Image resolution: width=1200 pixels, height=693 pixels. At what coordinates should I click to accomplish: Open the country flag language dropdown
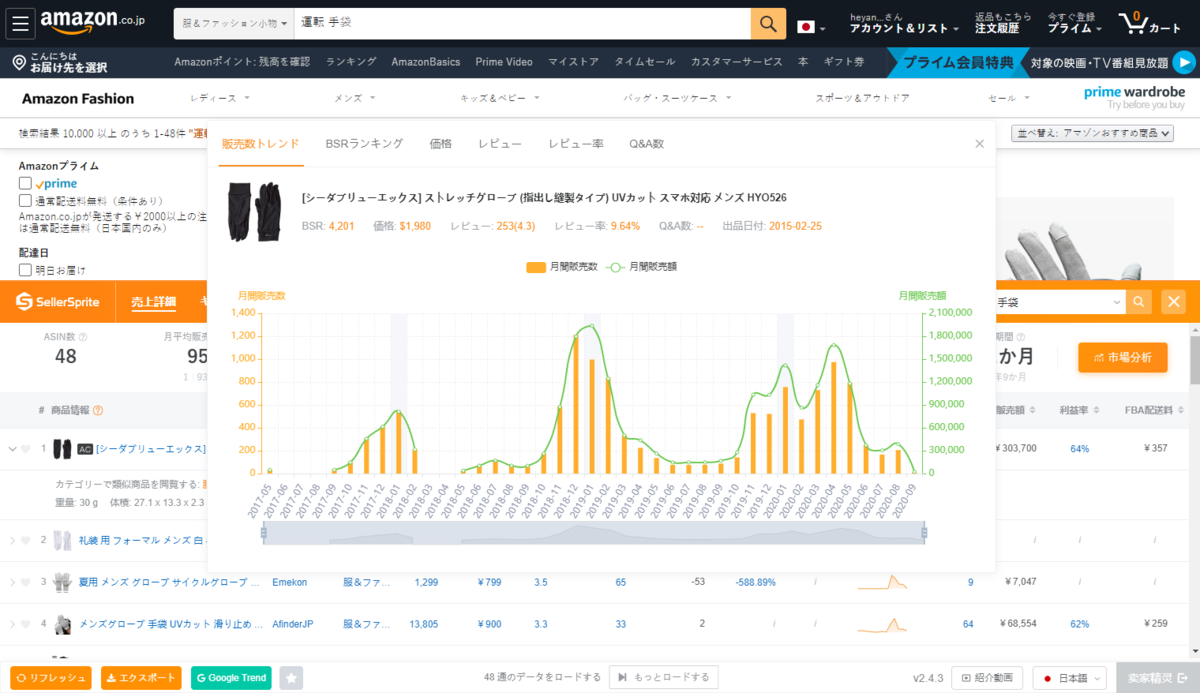tap(811, 27)
